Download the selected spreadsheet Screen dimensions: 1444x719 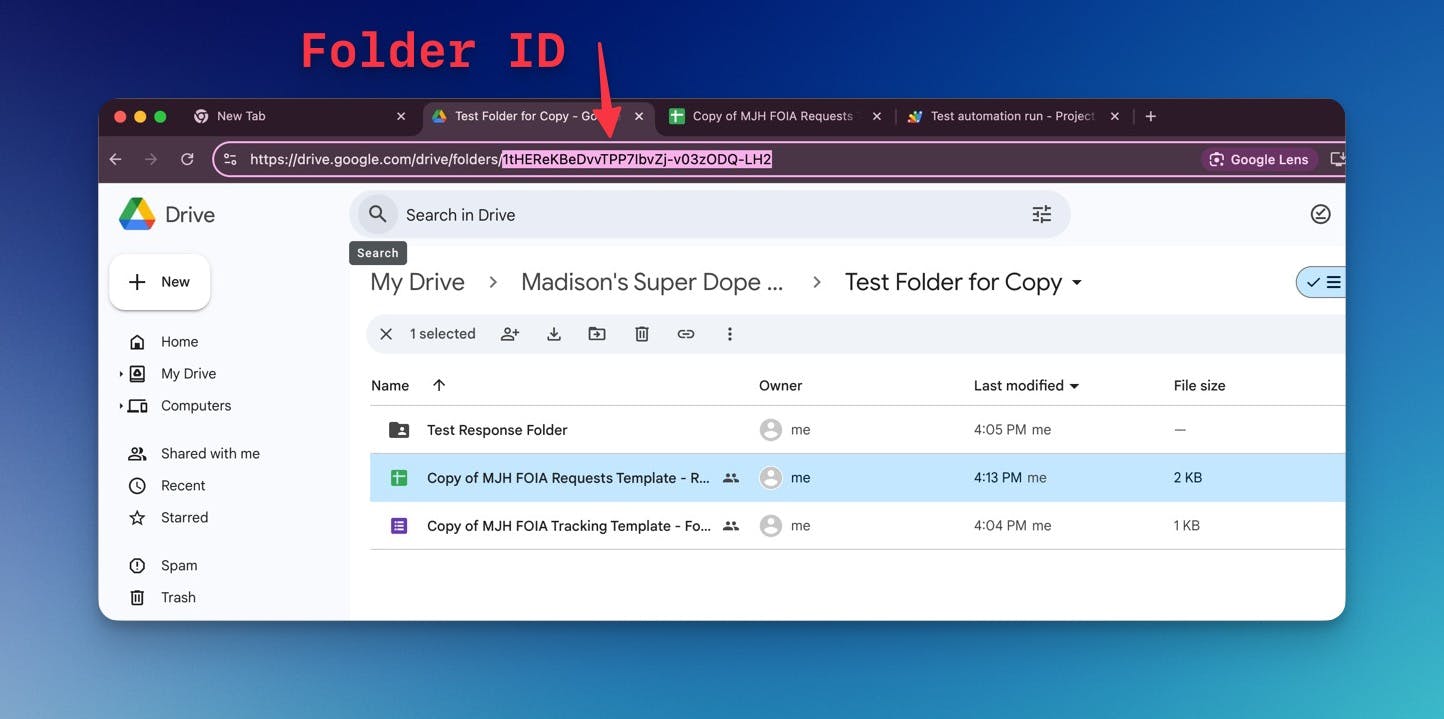[554, 333]
